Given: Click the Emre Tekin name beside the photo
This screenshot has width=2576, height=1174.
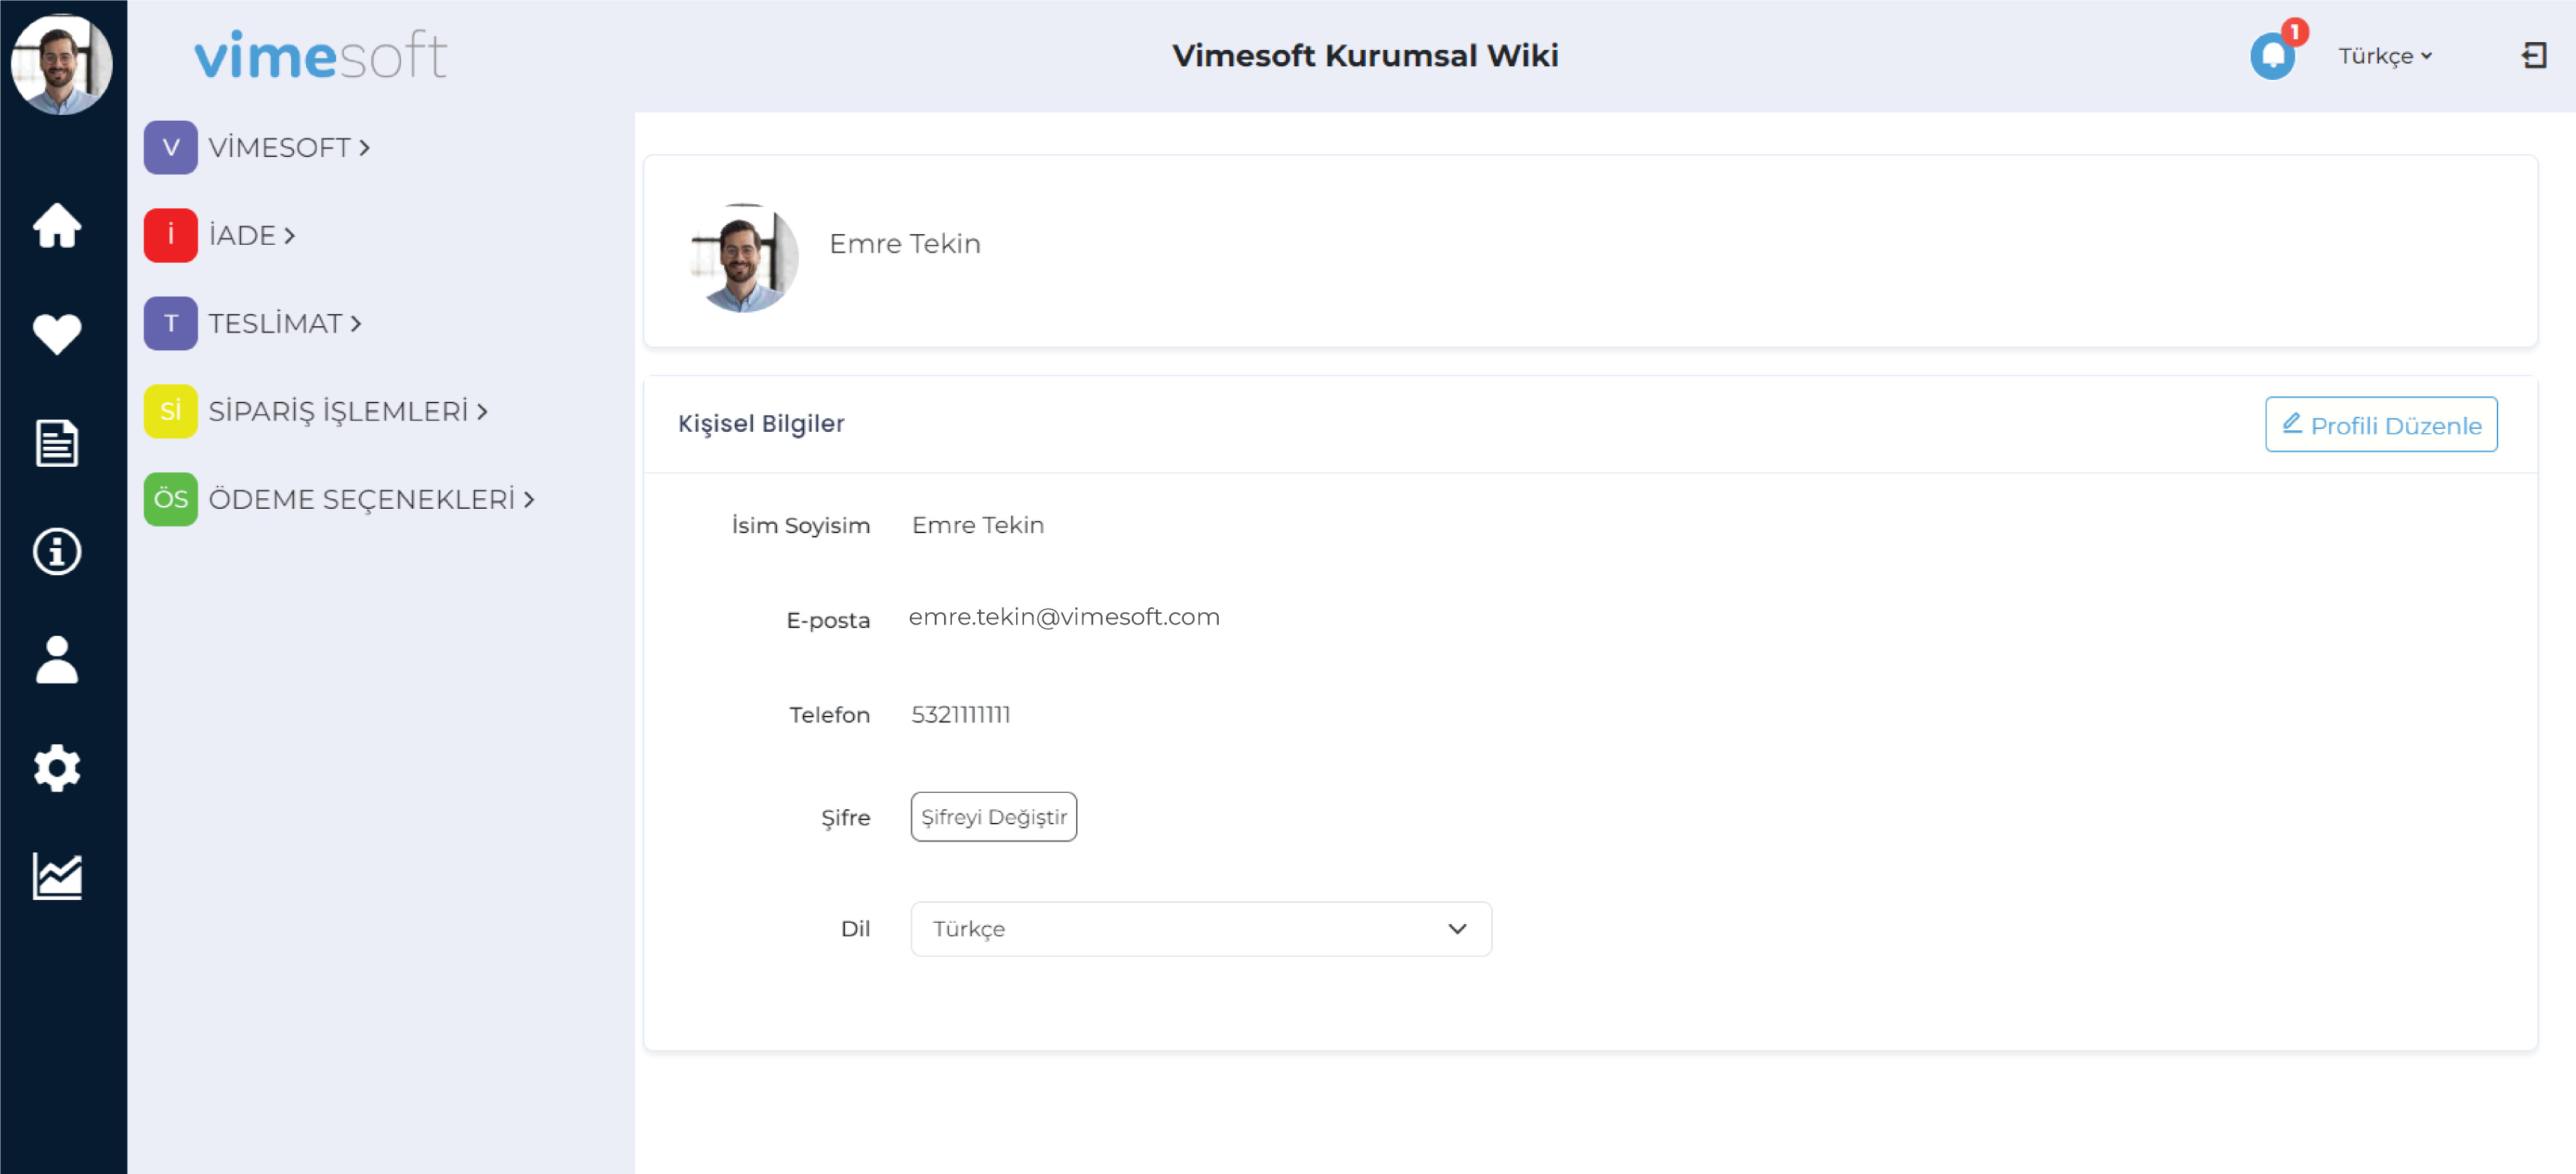Looking at the screenshot, I should pos(904,243).
